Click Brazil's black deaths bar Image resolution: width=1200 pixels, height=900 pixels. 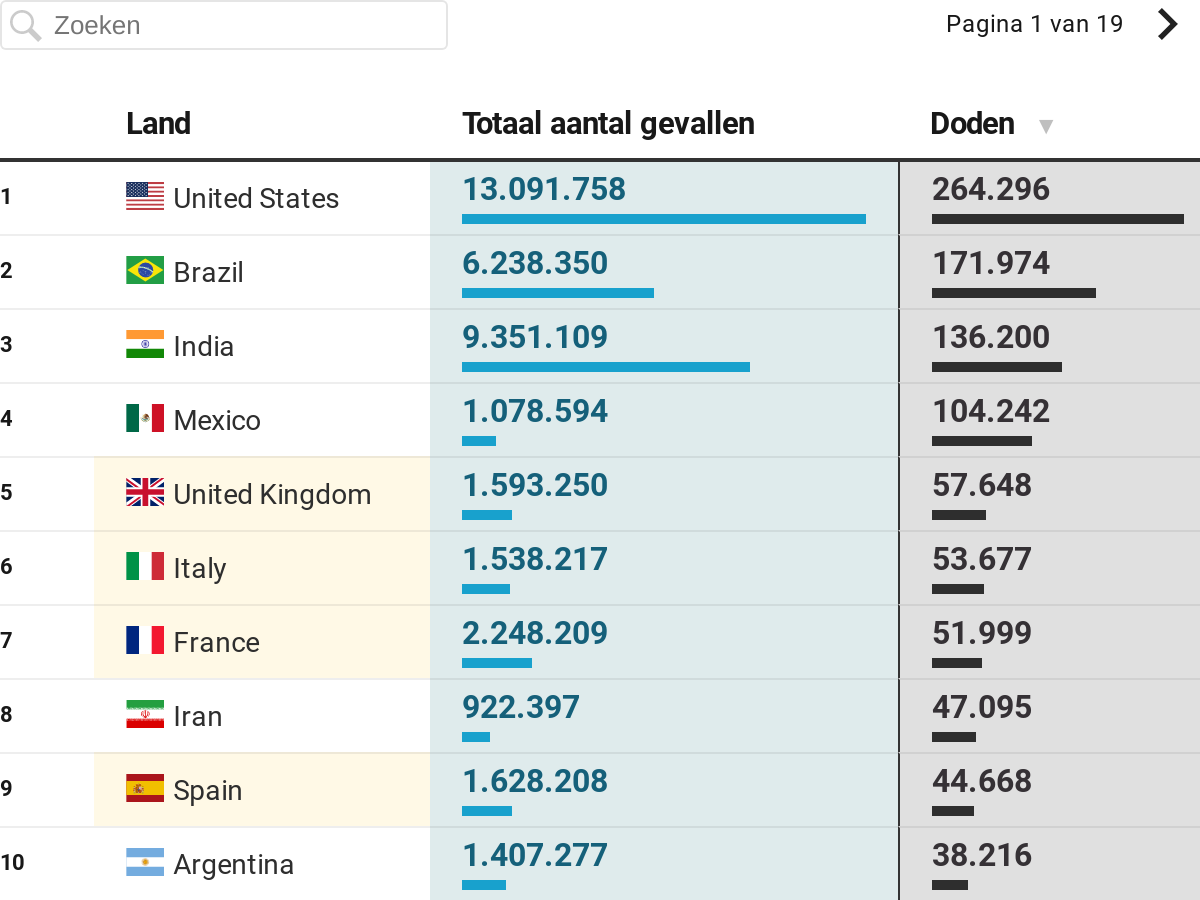1013,293
